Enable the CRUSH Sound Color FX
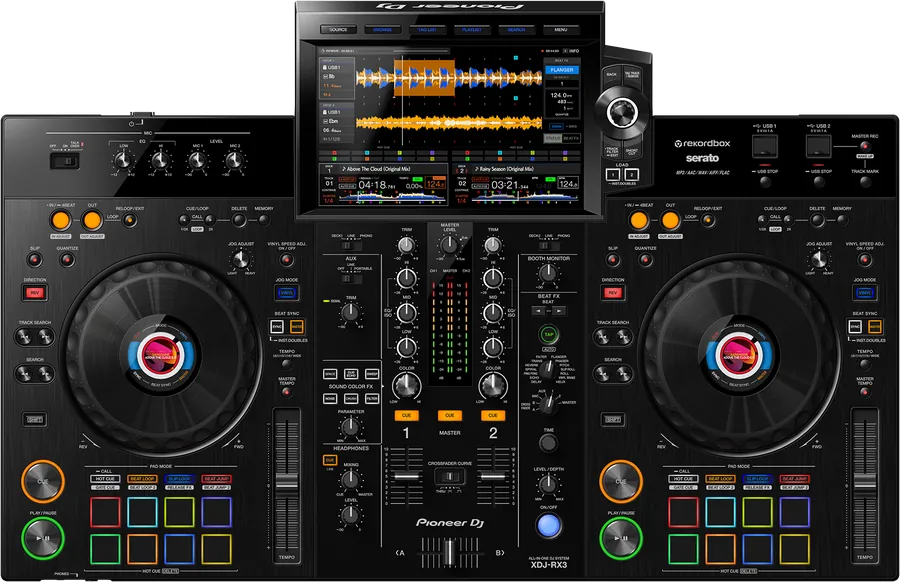900x582 pixels. [x=351, y=398]
